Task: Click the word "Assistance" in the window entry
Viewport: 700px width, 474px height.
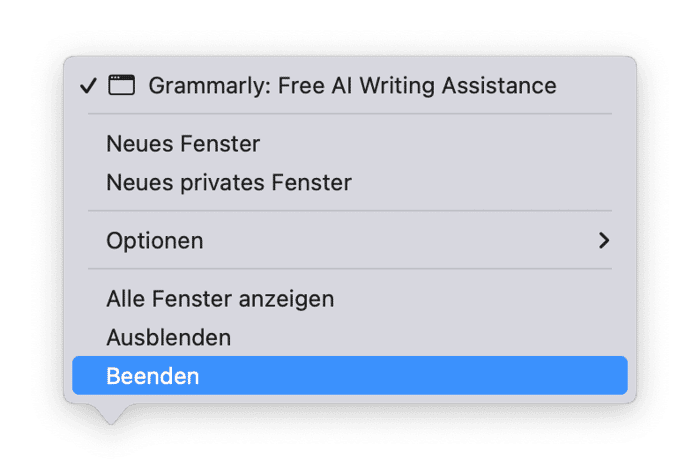Action: 507,85
